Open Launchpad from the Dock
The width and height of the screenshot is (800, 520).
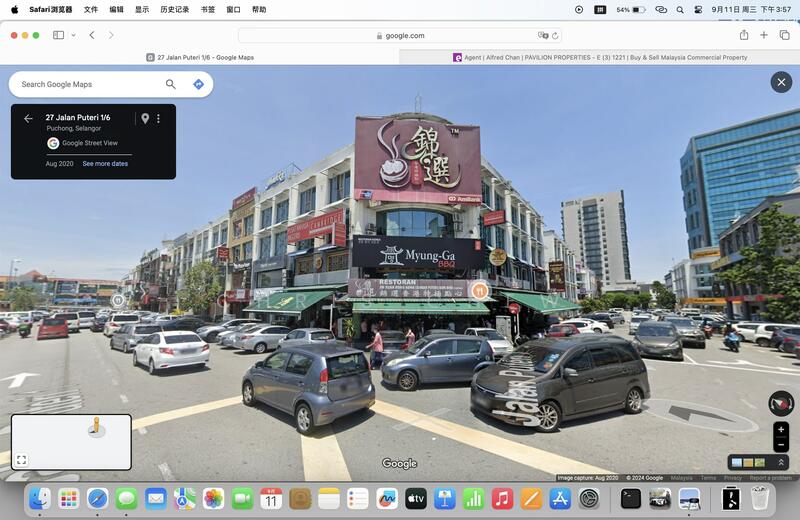68,499
